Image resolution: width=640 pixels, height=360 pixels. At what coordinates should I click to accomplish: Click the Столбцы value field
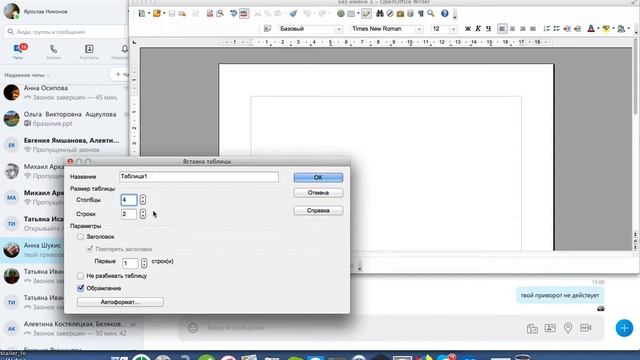click(x=129, y=200)
